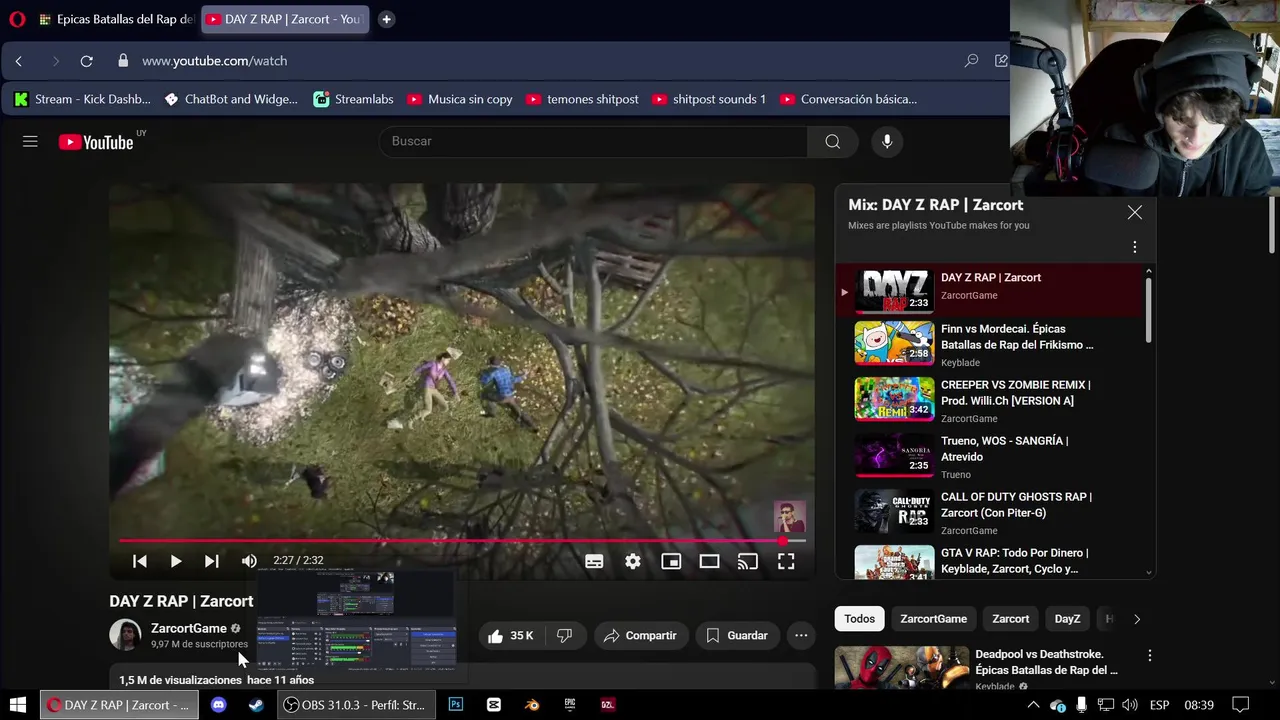Open the Windows notification center

[1240, 705]
